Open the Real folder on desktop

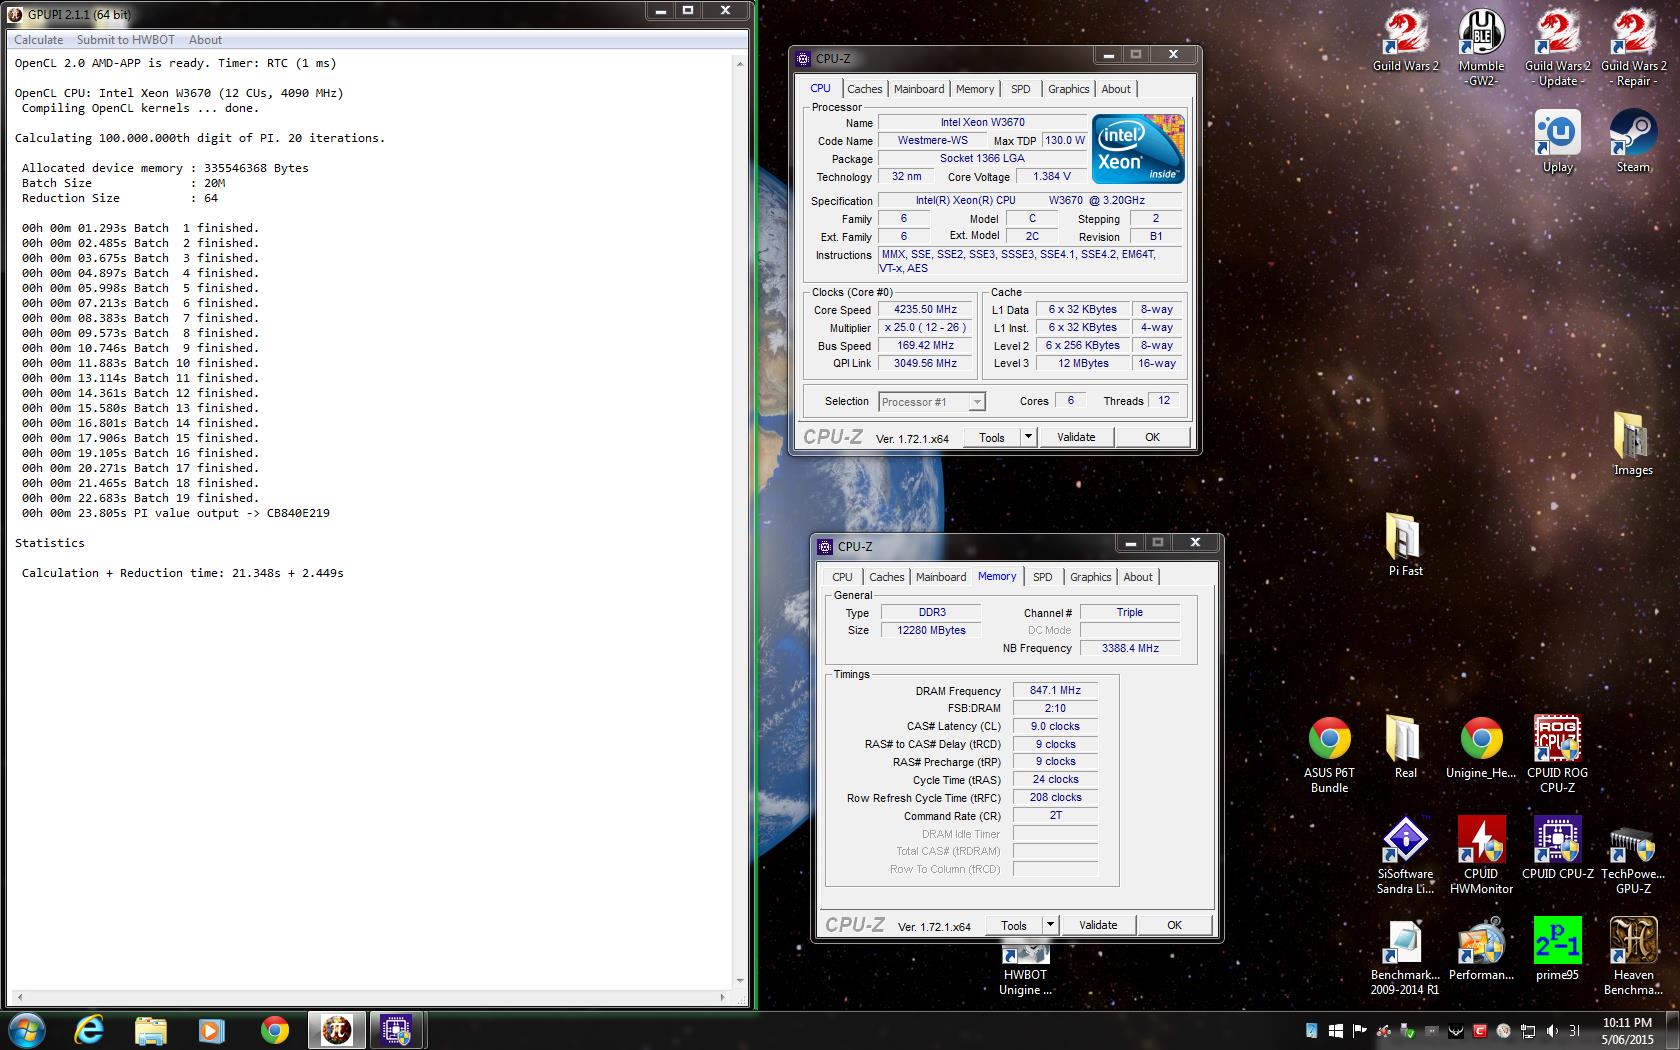[1405, 746]
